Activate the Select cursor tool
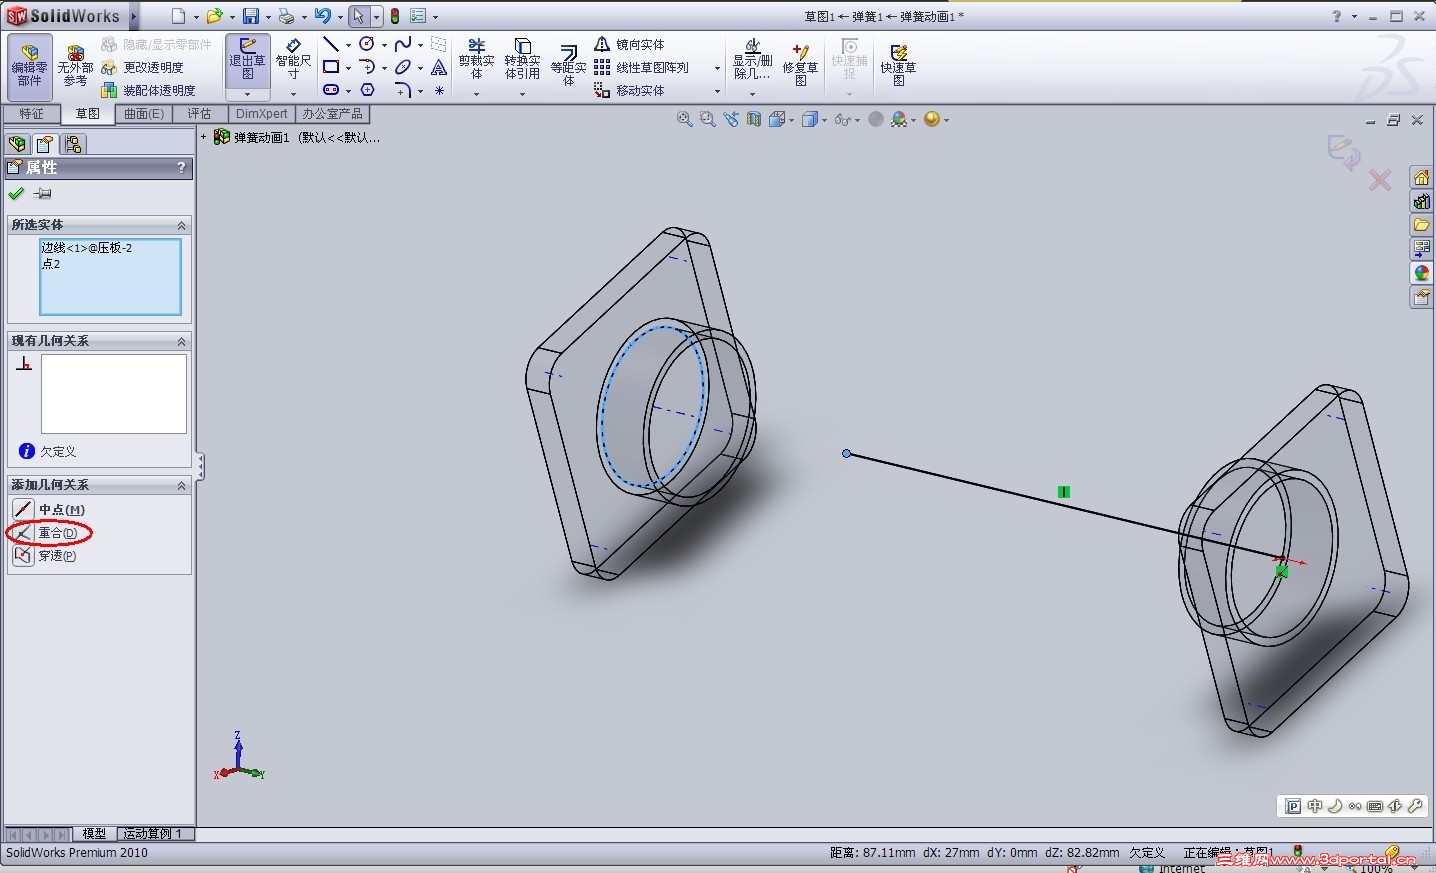 pos(359,16)
